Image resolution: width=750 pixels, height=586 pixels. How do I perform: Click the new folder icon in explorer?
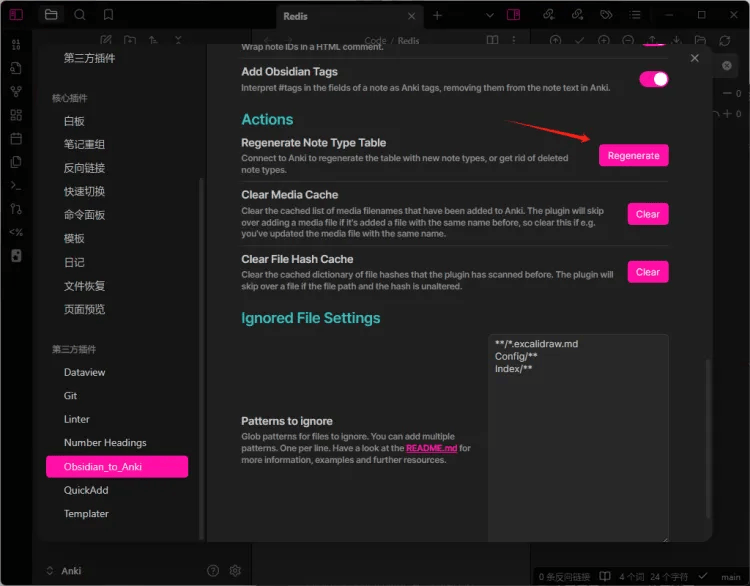[130, 40]
